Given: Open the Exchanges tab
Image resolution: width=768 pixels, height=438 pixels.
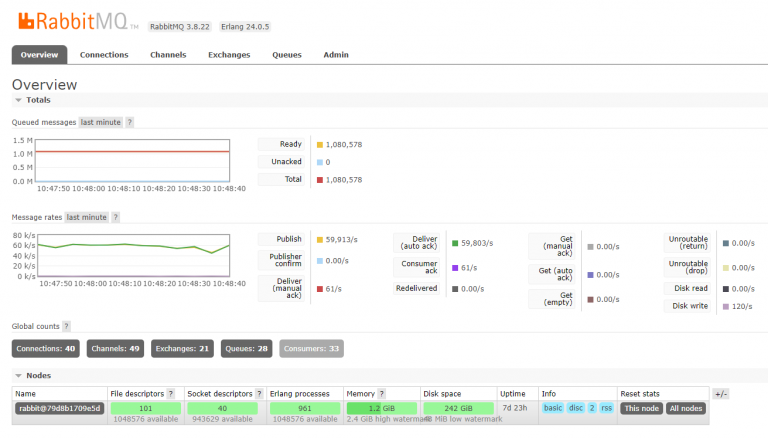Looking at the screenshot, I should tap(229, 55).
